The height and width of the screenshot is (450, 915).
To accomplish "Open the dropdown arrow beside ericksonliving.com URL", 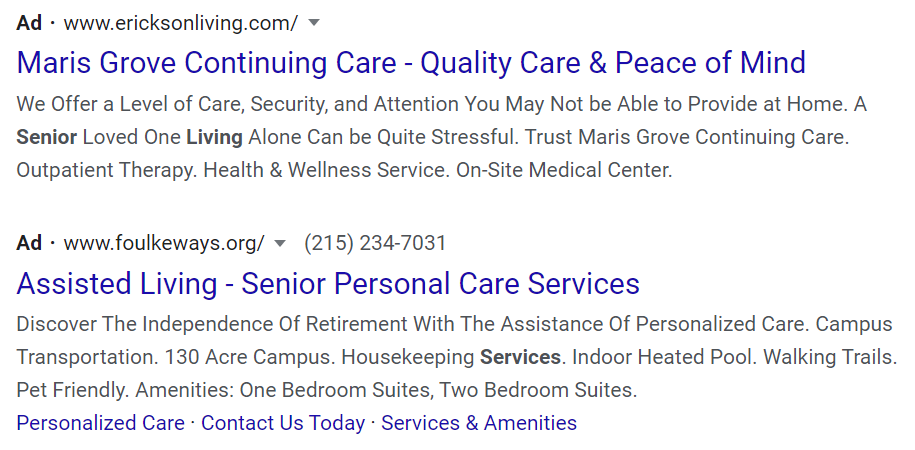I will pyautogui.click(x=314, y=23).
